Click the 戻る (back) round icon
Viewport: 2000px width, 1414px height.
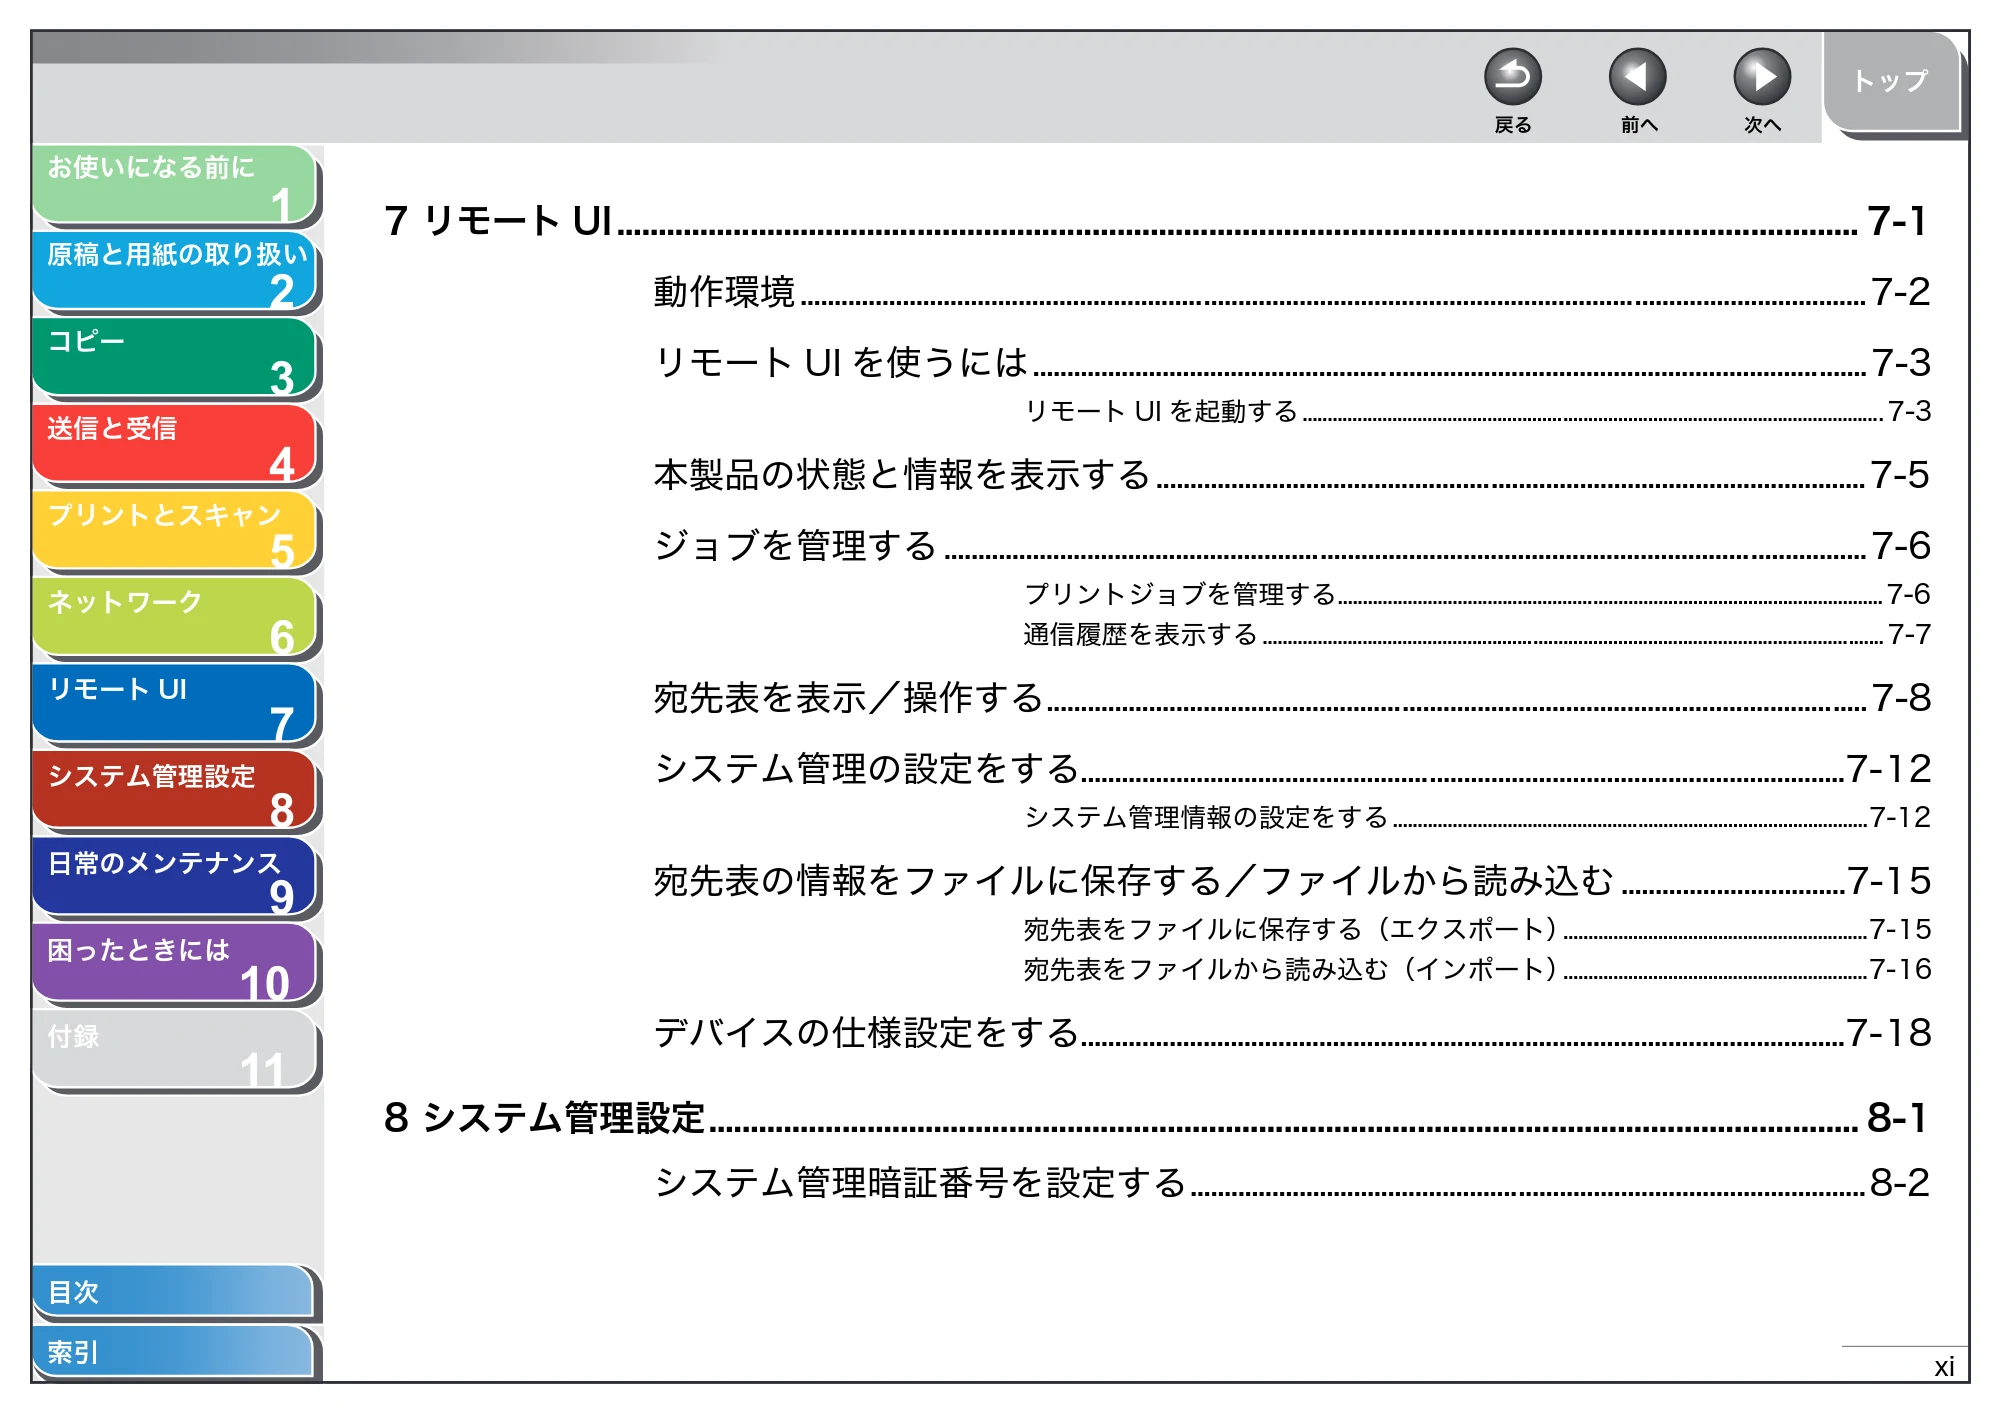point(1512,77)
